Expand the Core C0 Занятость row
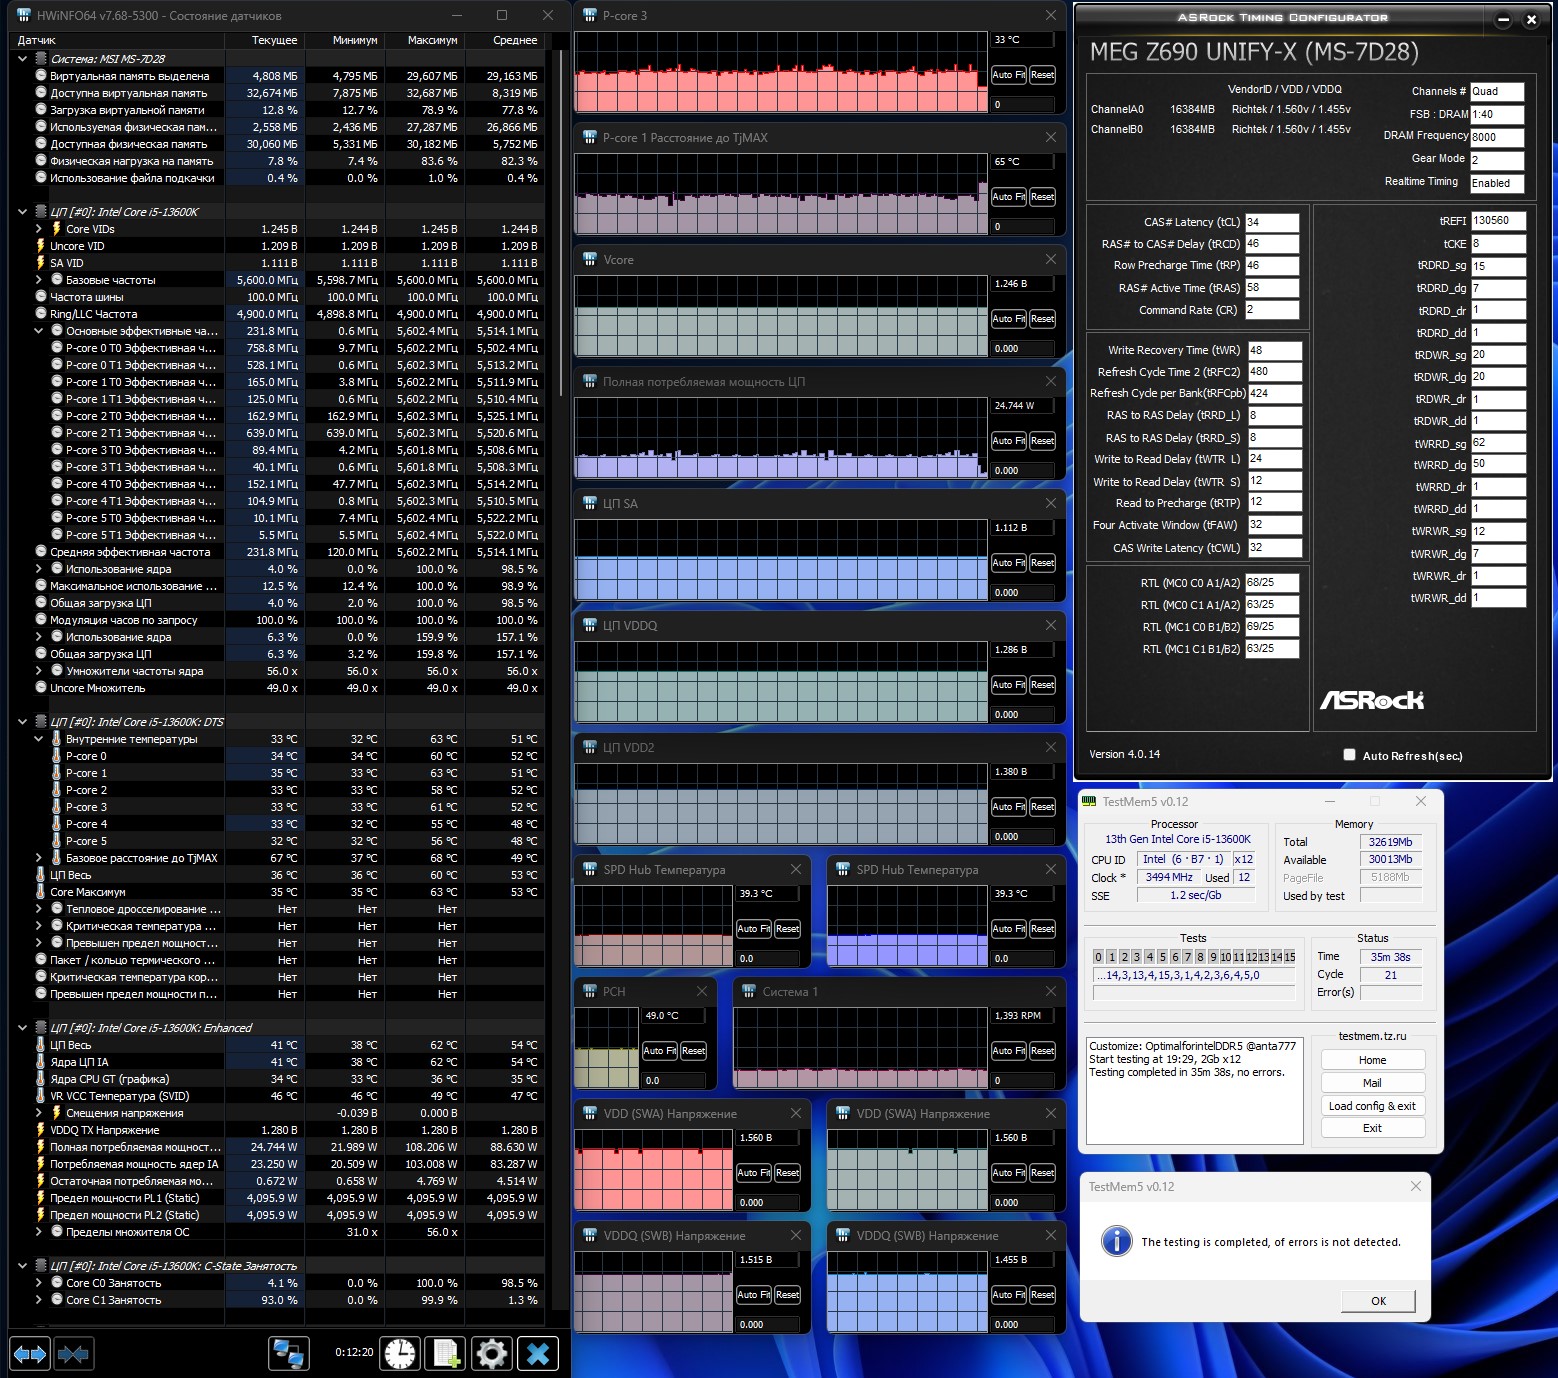The width and height of the screenshot is (1558, 1378). pos(39,1283)
